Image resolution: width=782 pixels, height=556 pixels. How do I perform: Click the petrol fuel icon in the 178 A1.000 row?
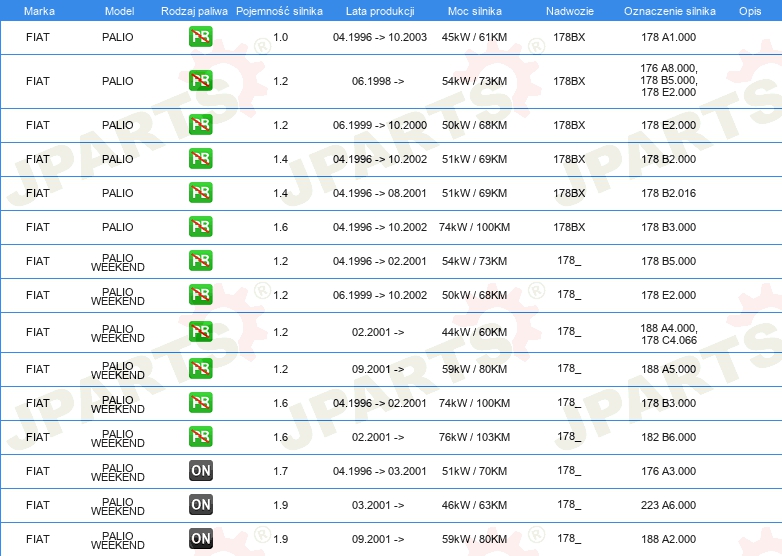(200, 37)
